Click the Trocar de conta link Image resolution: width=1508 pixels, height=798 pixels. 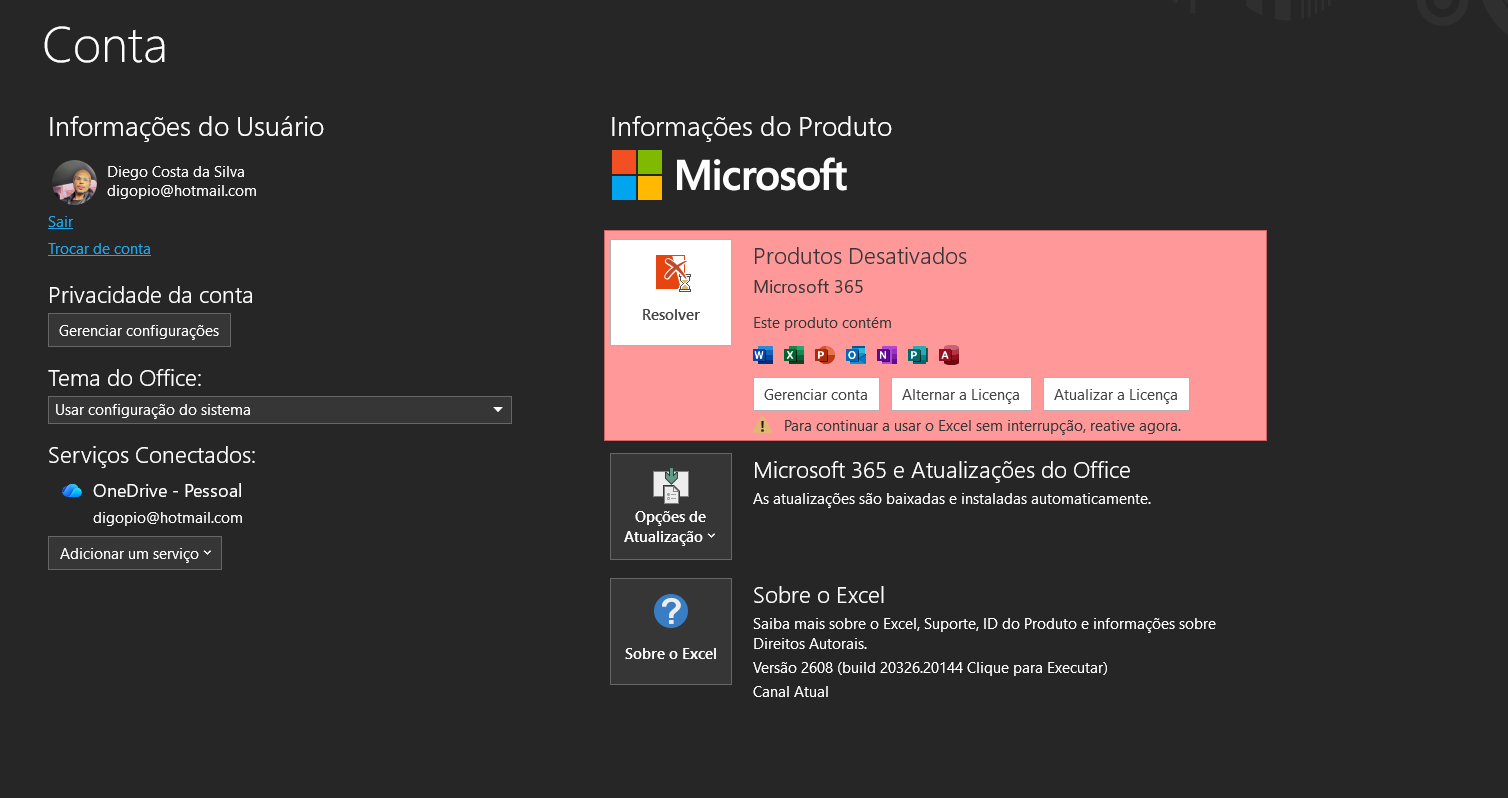[99, 249]
